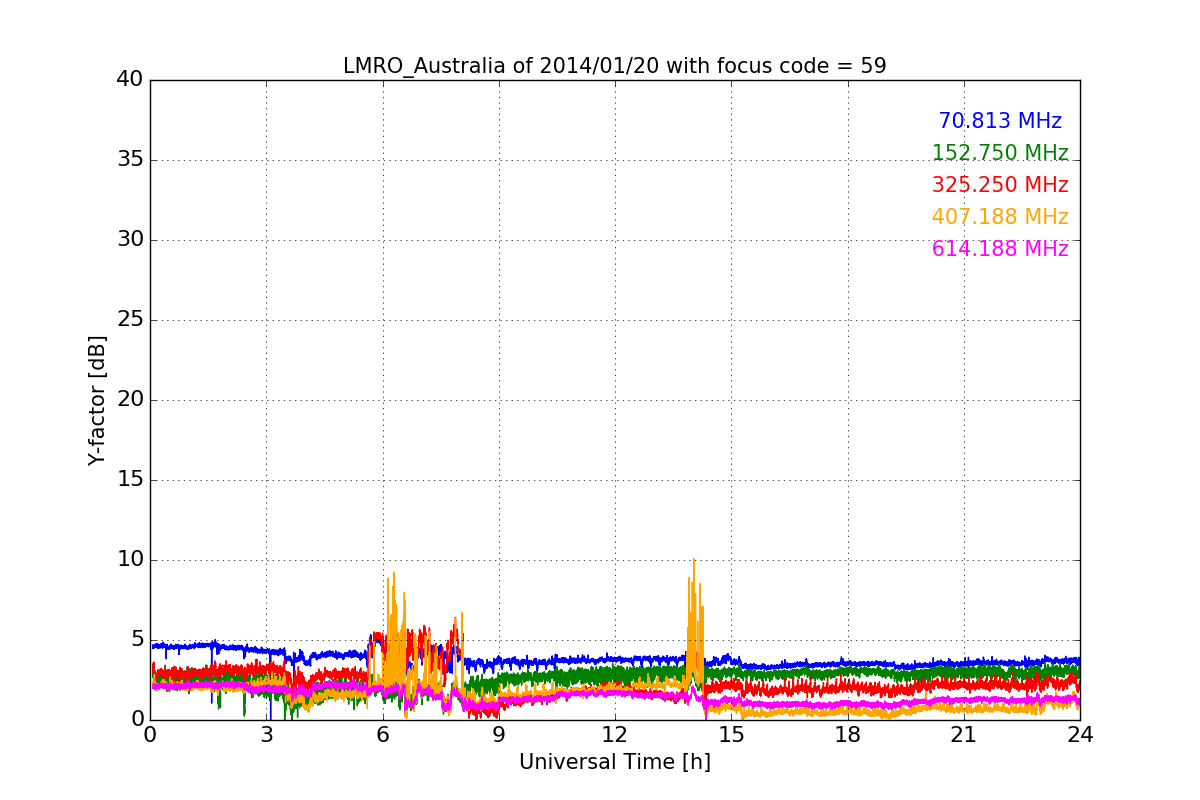Click the y-axis tick label 40
1200x800 pixels.
click(x=130, y=80)
